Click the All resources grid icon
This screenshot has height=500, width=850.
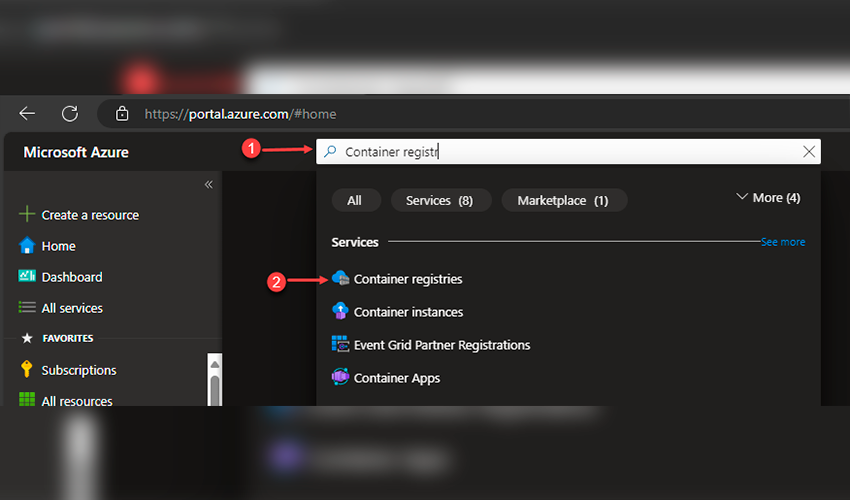[27, 400]
